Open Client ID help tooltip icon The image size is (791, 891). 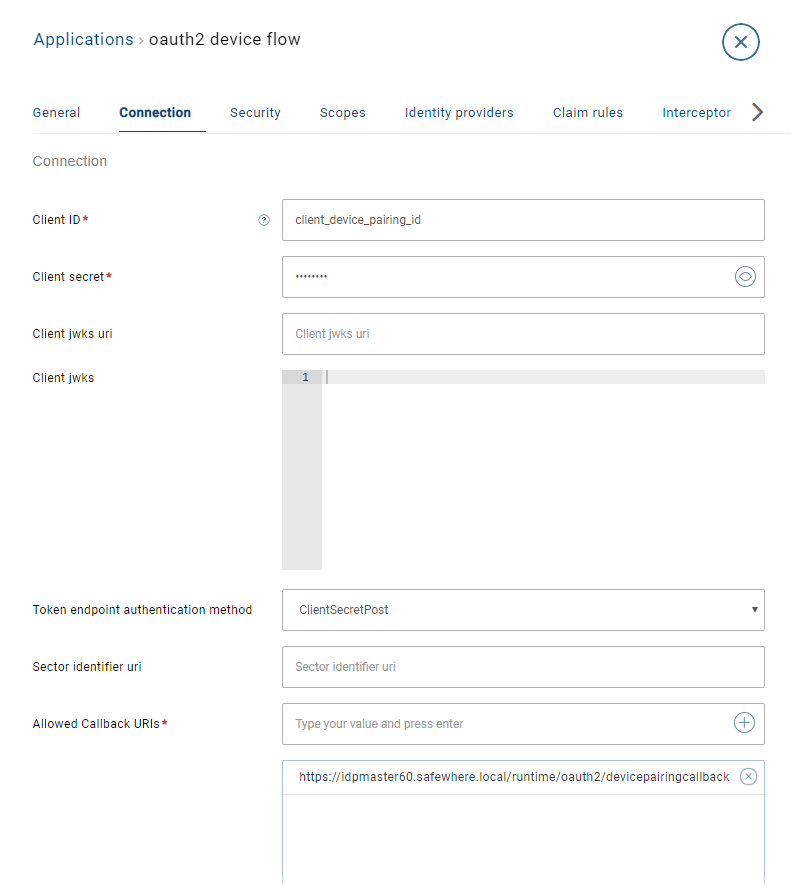[x=264, y=220]
